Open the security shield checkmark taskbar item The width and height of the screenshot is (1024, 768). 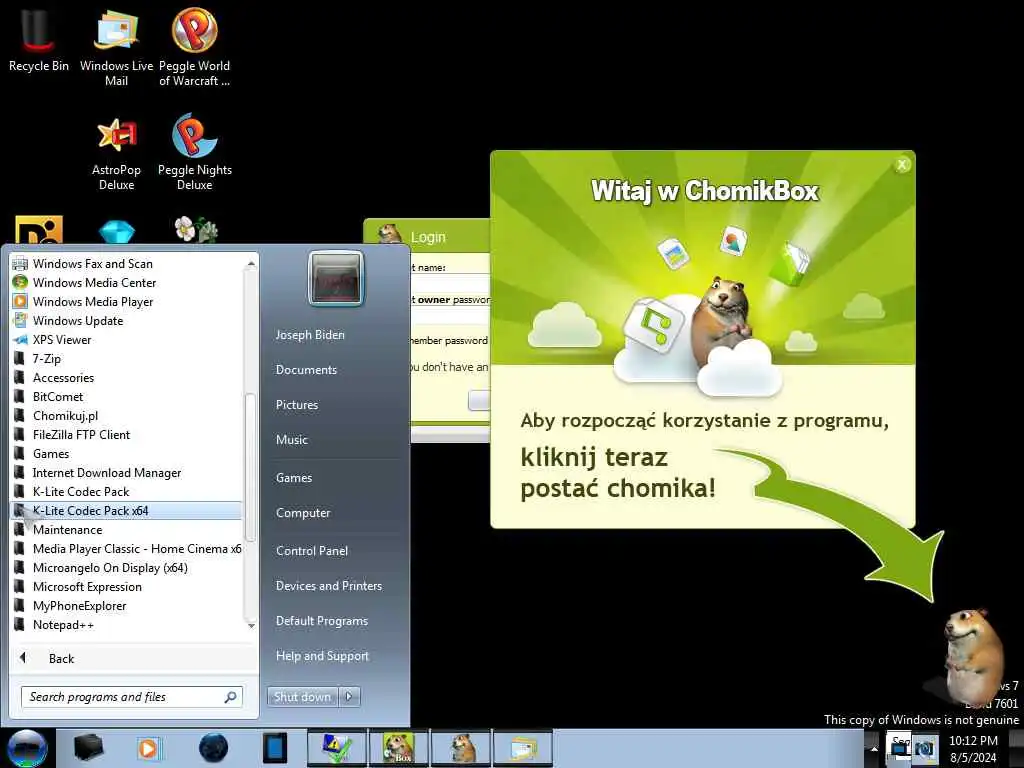337,748
